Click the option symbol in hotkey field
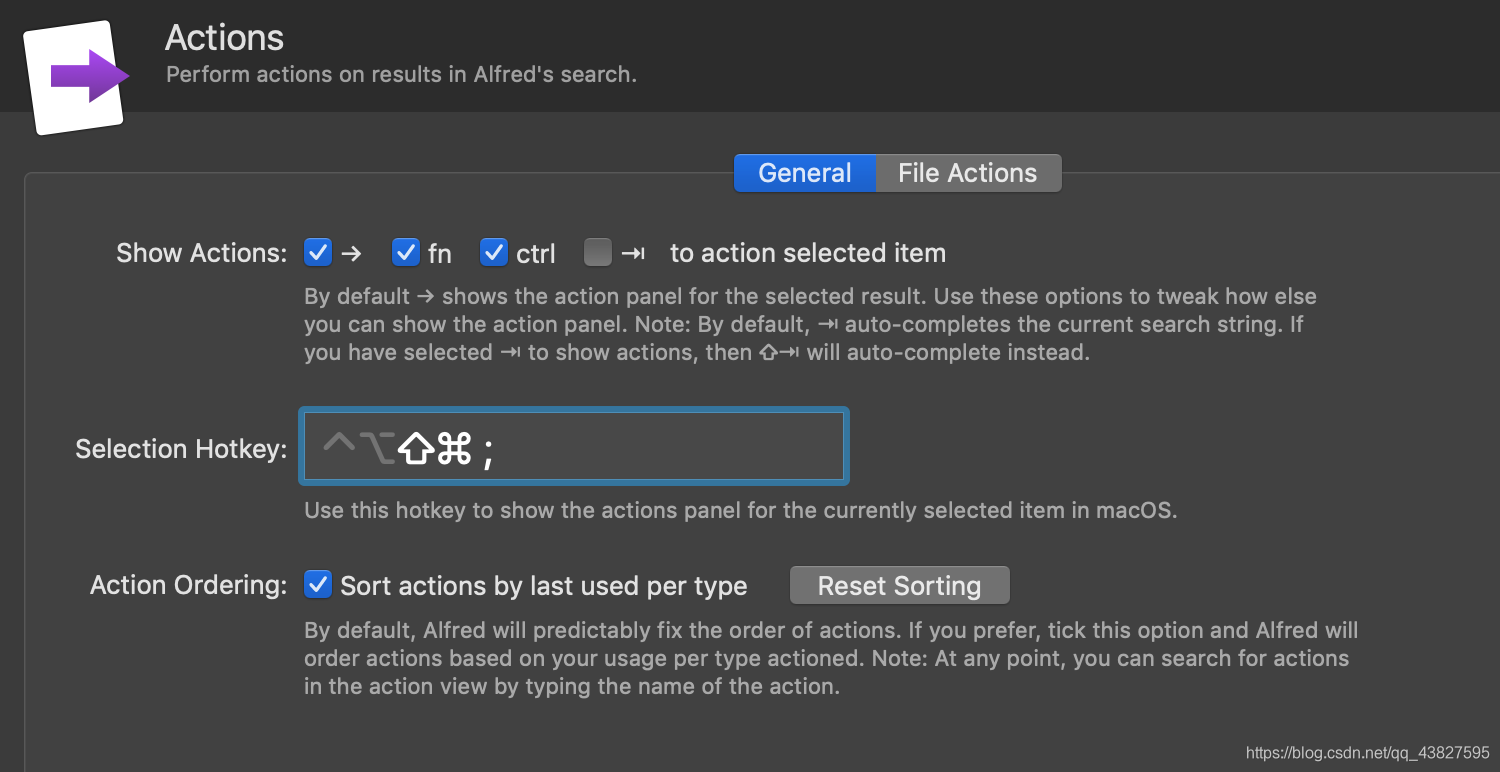1500x772 pixels. (x=377, y=449)
